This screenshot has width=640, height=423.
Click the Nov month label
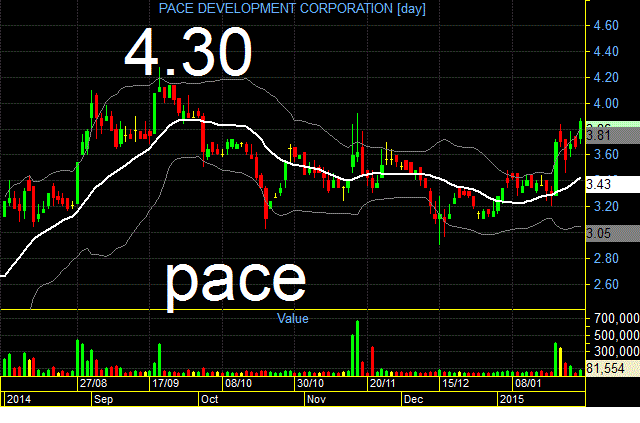click(316, 399)
